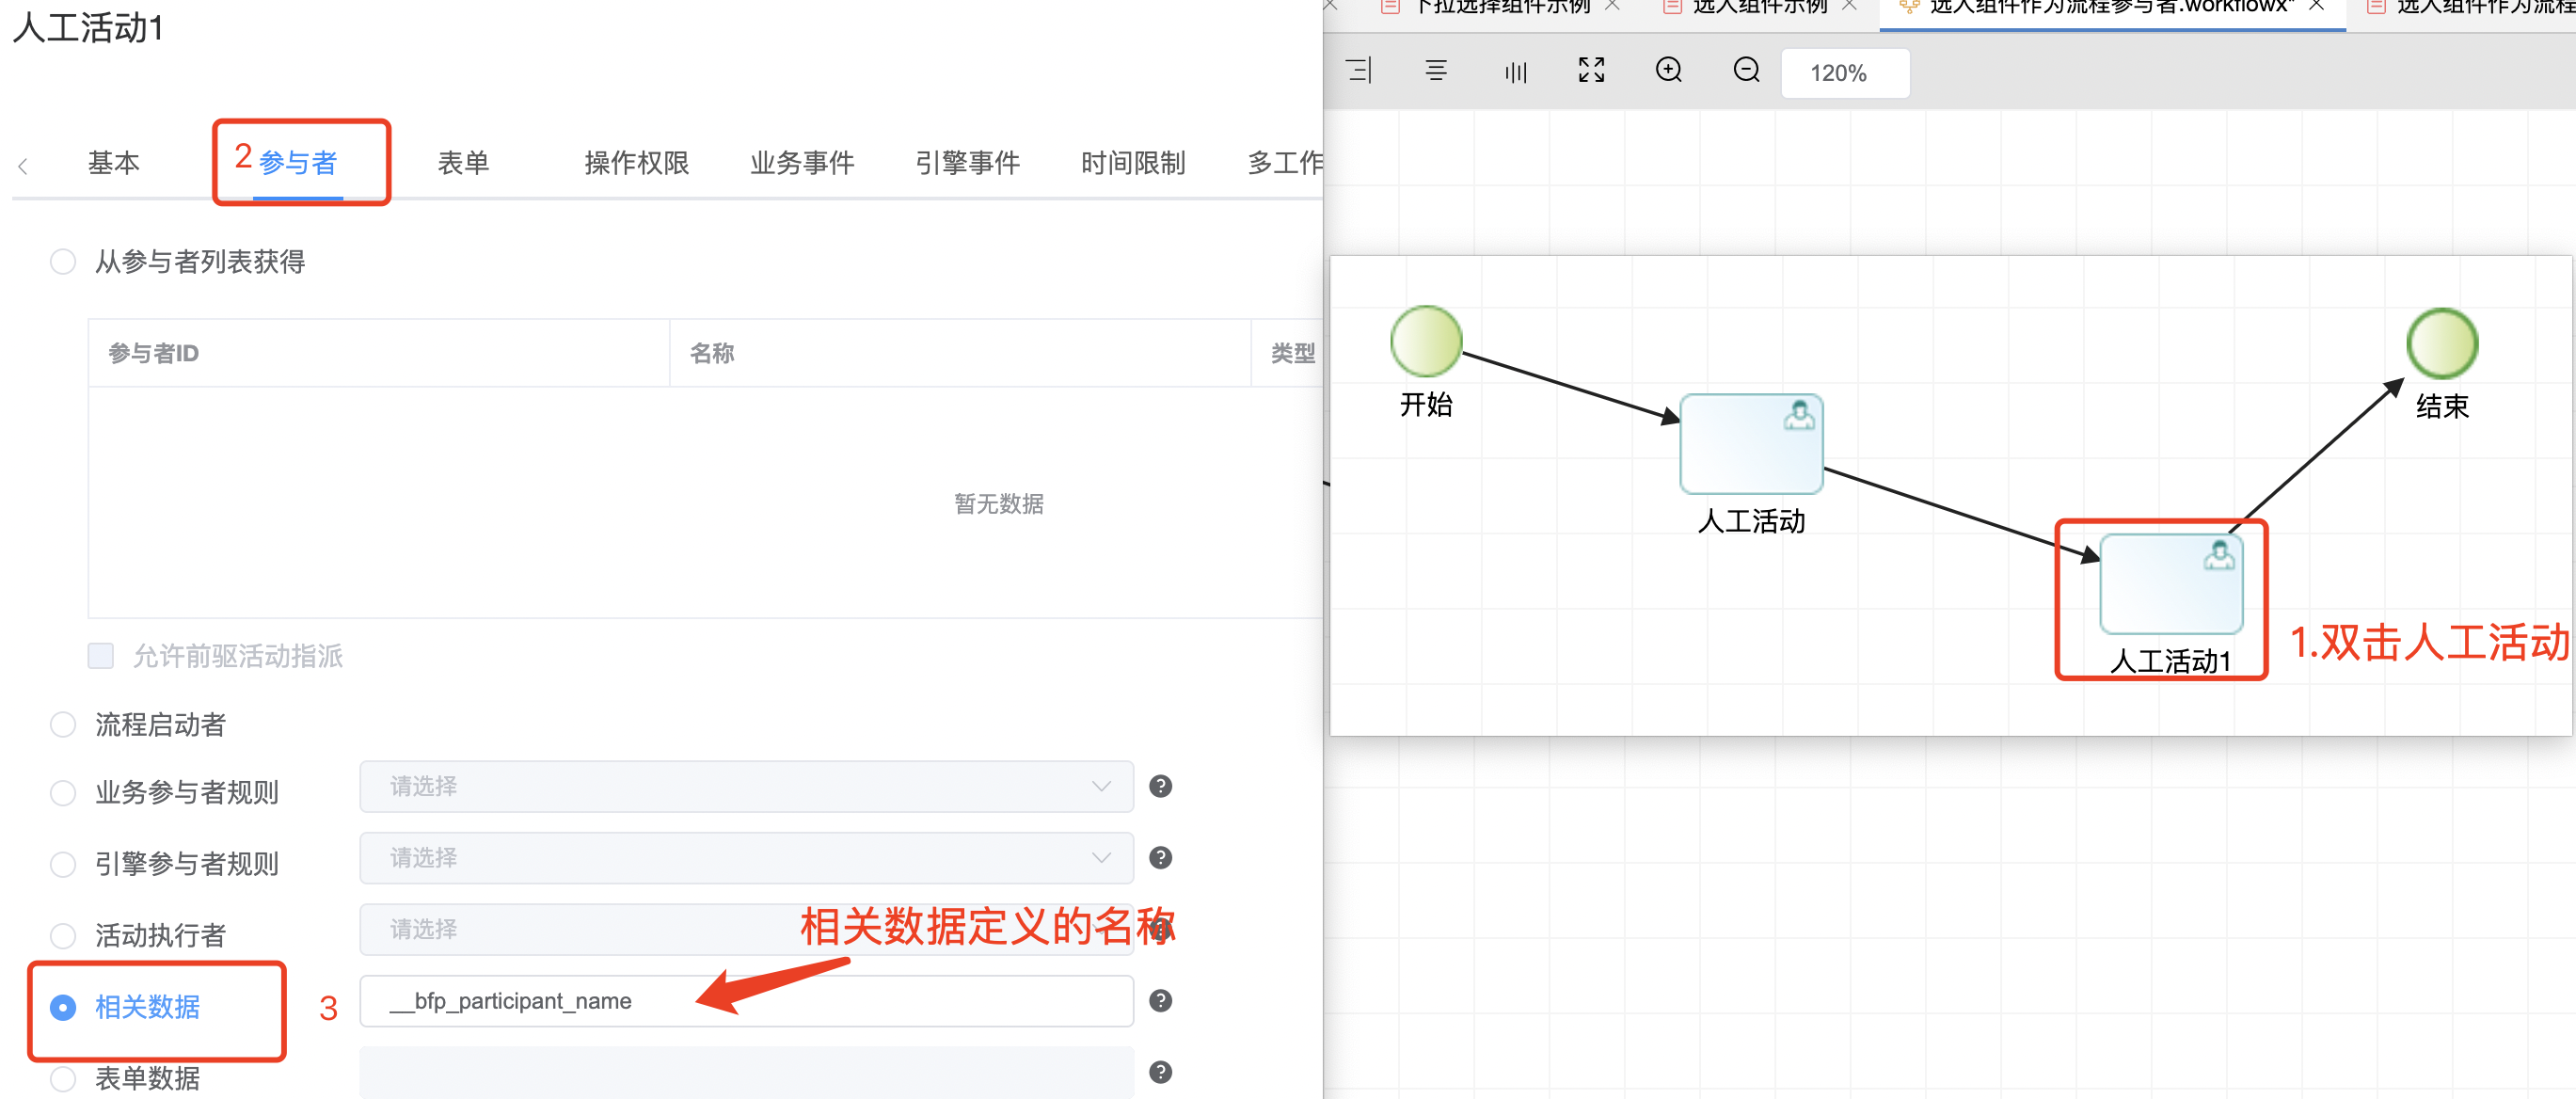Click the 开始 start node circle

point(1426,342)
